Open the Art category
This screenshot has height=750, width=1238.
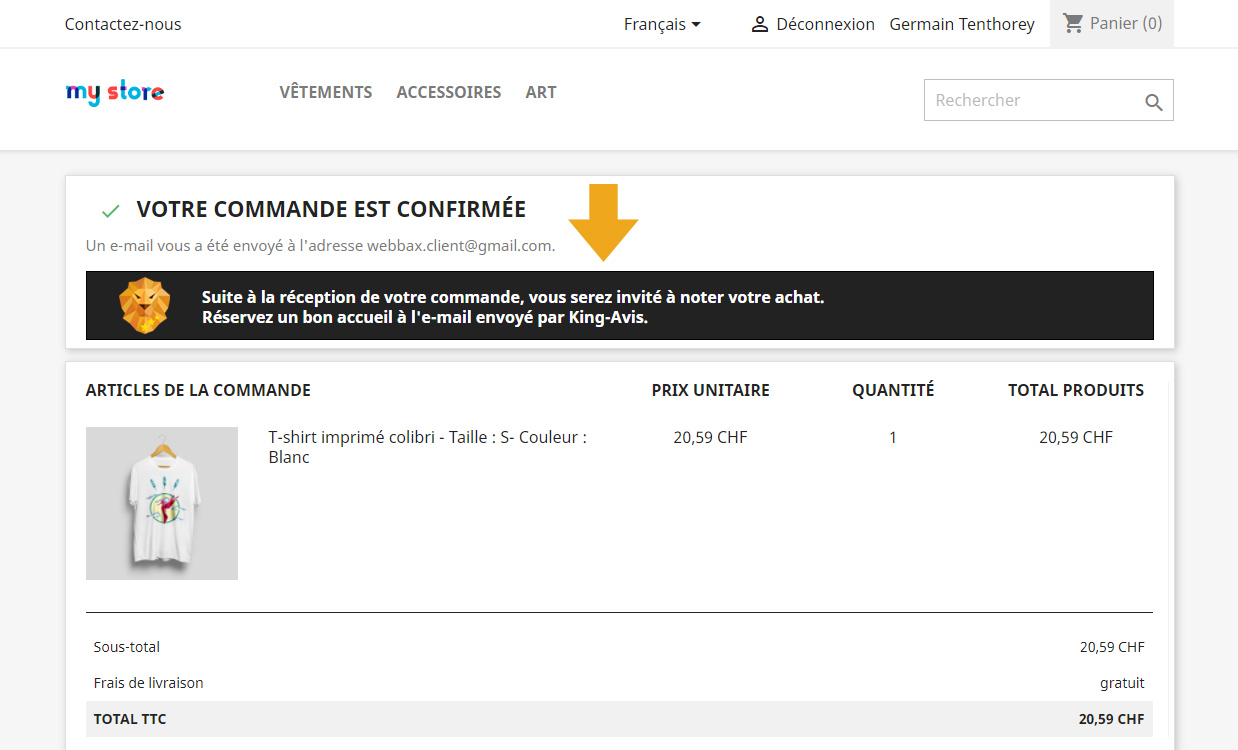coord(541,92)
